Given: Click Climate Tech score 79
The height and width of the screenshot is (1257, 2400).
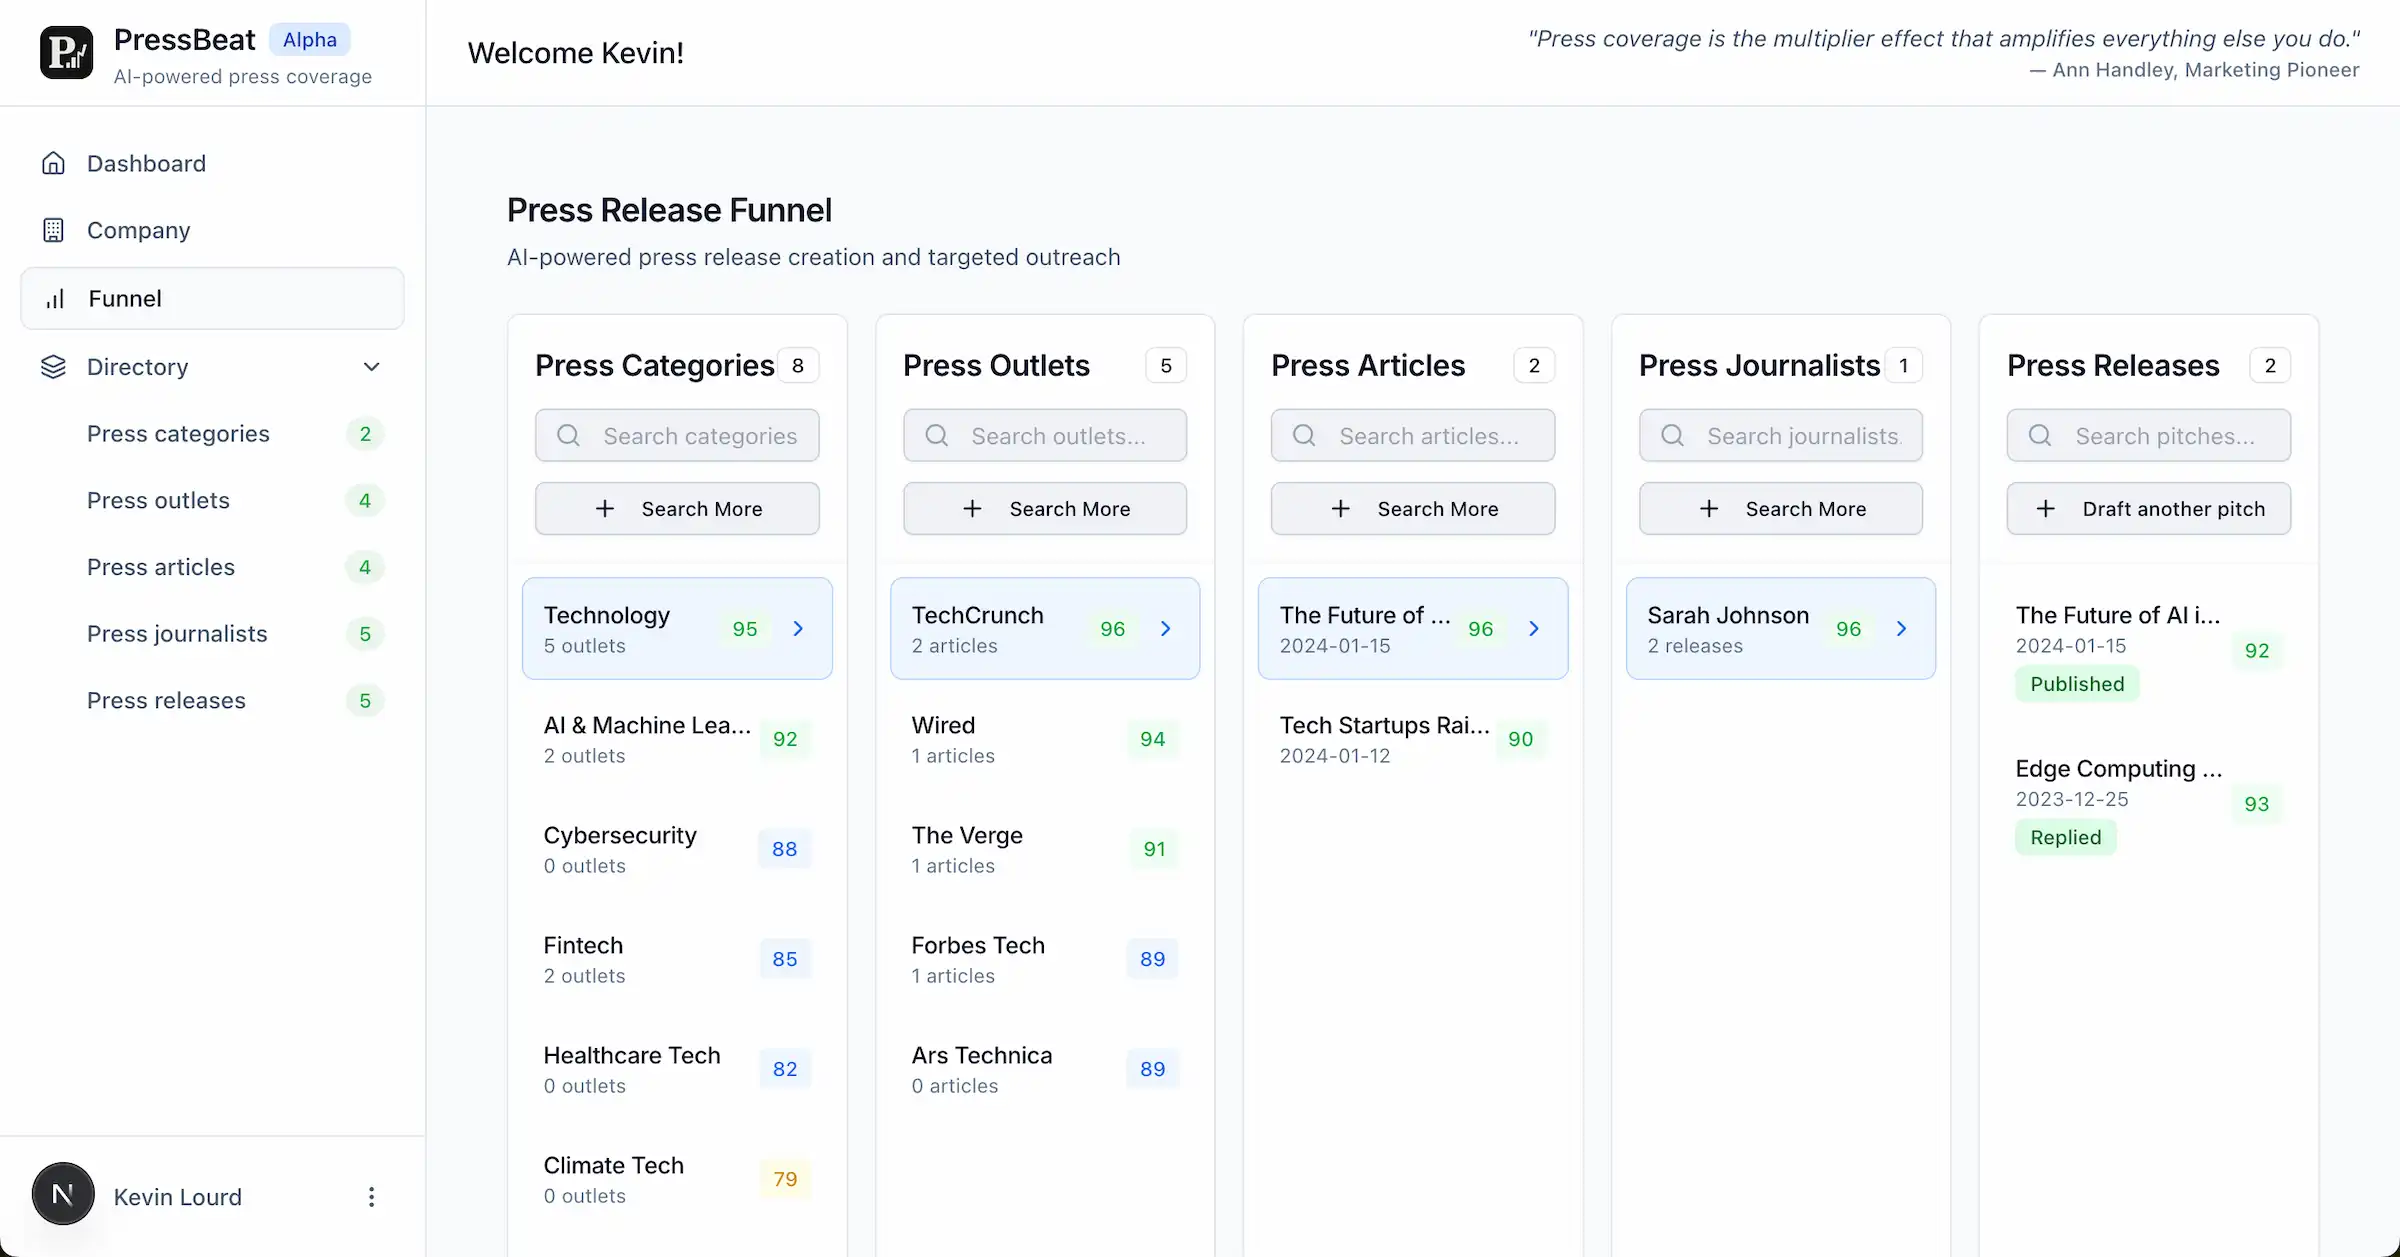Looking at the screenshot, I should [x=785, y=1179].
